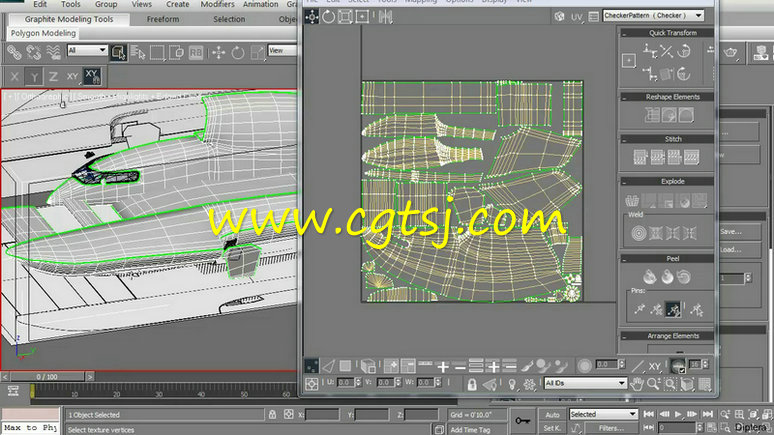The width and height of the screenshot is (774, 435).
Task: Click Set Key large key button
Action: click(x=523, y=421)
